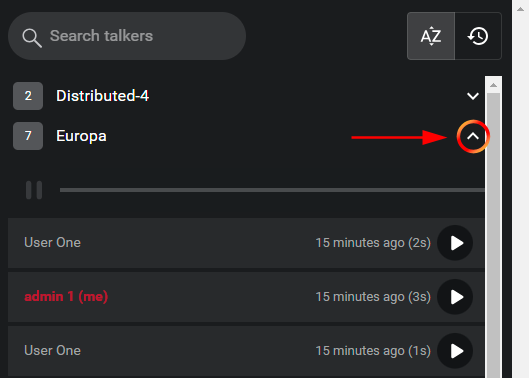Sort talkers by recent history using the clock icon
The width and height of the screenshot is (529, 378).
[x=478, y=36]
